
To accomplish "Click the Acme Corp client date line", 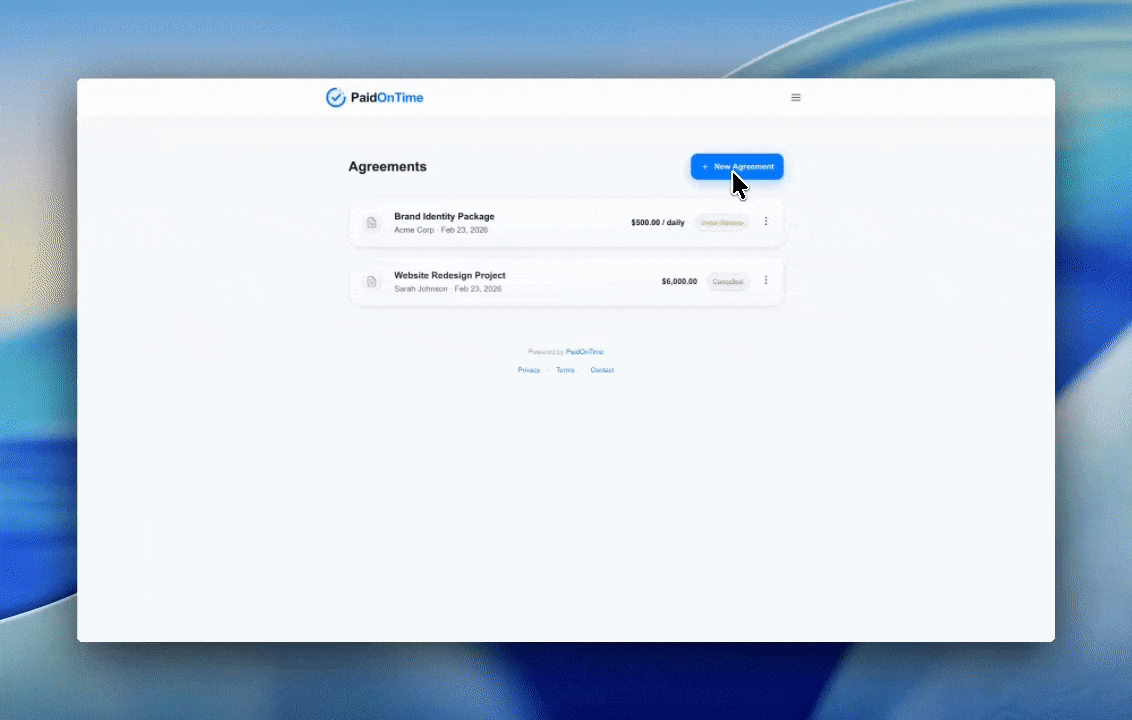I will [441, 230].
